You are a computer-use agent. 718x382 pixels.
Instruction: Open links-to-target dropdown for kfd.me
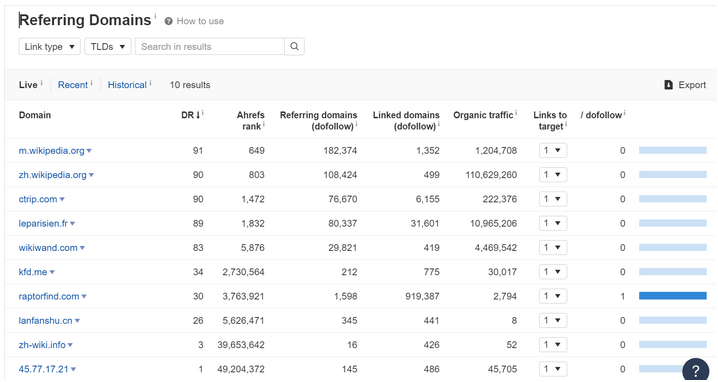553,272
